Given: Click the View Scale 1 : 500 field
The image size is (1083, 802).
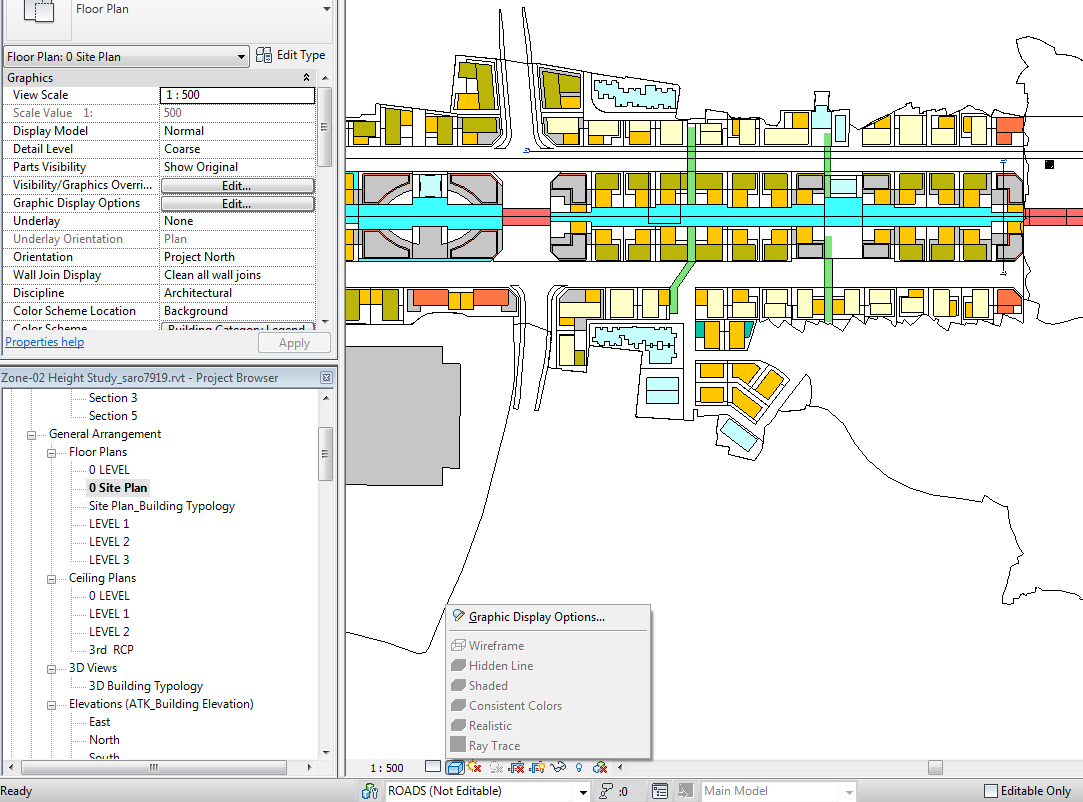Looking at the screenshot, I should (x=238, y=95).
